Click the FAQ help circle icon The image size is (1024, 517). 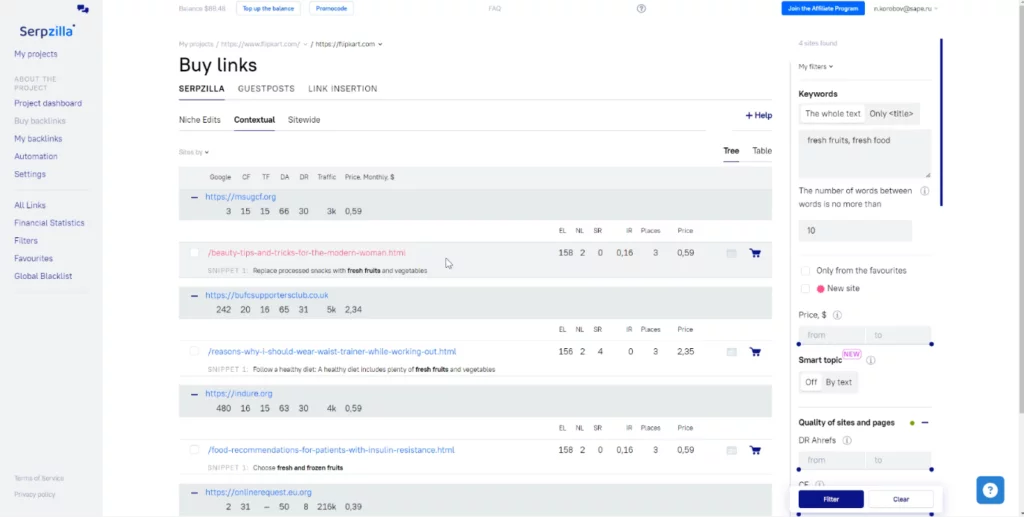641,8
